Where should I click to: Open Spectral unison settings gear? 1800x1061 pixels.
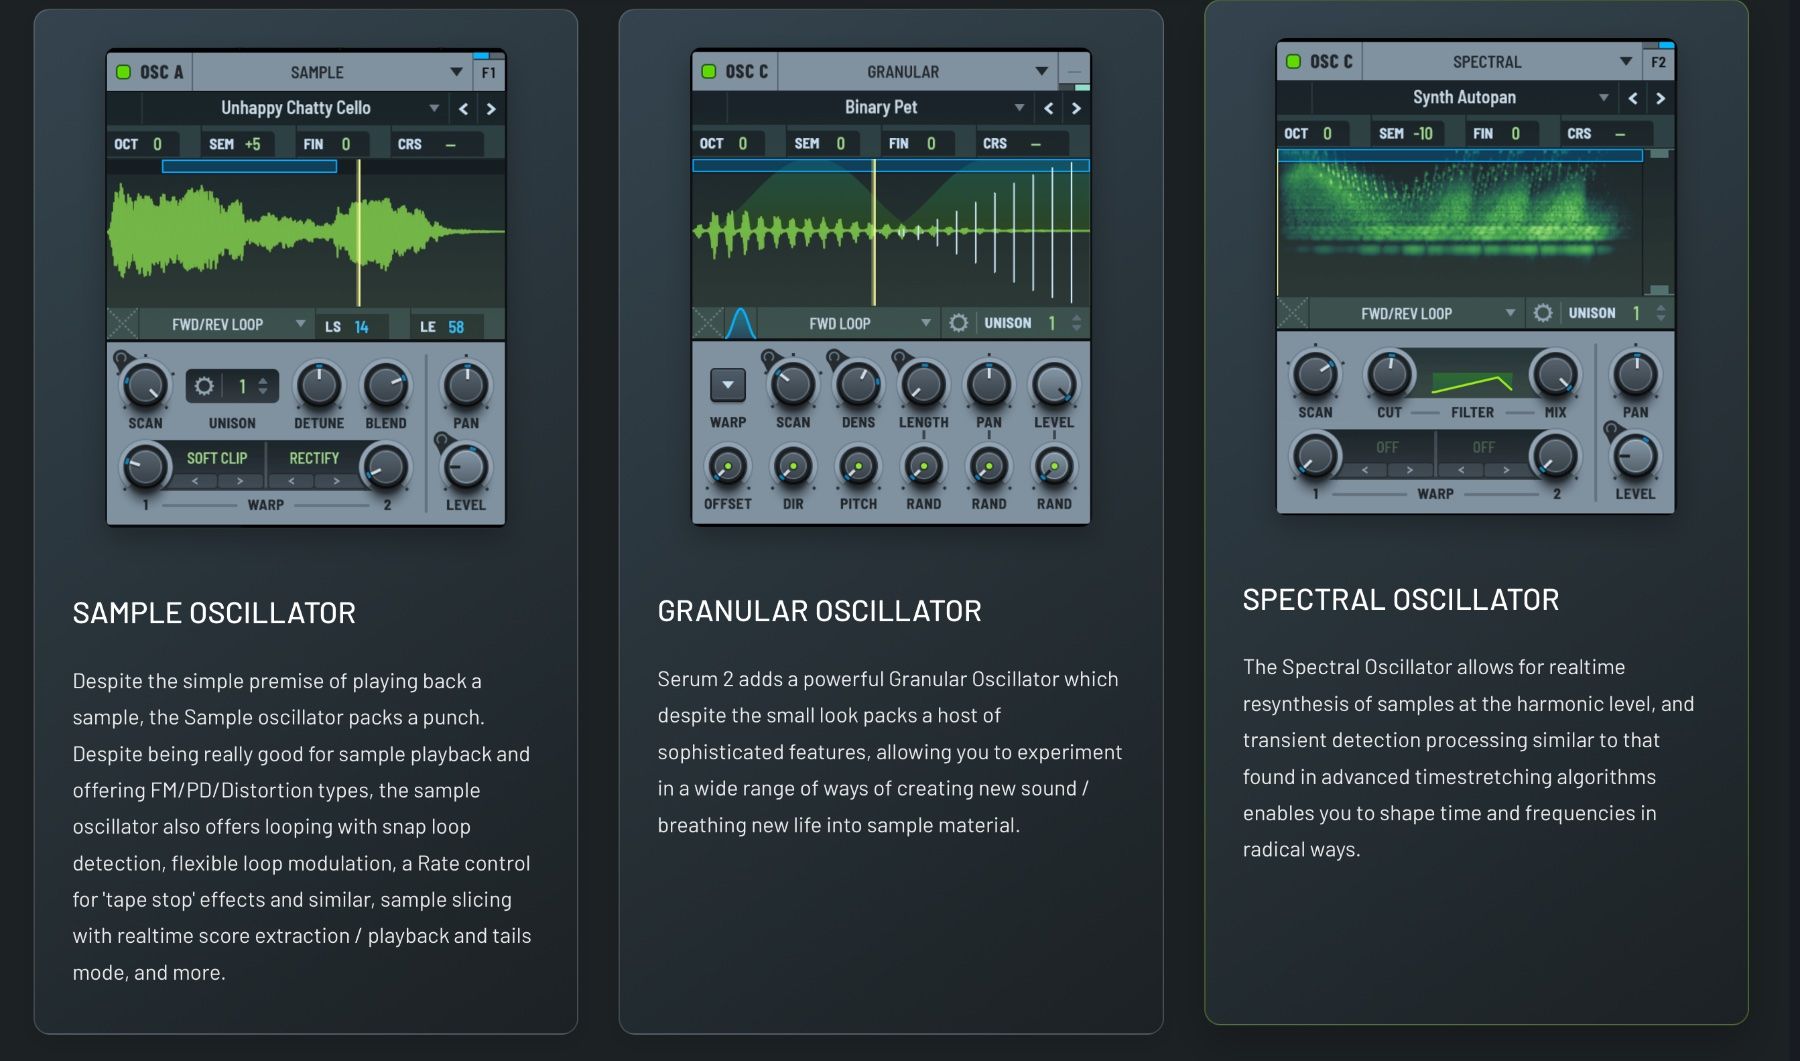point(1543,313)
